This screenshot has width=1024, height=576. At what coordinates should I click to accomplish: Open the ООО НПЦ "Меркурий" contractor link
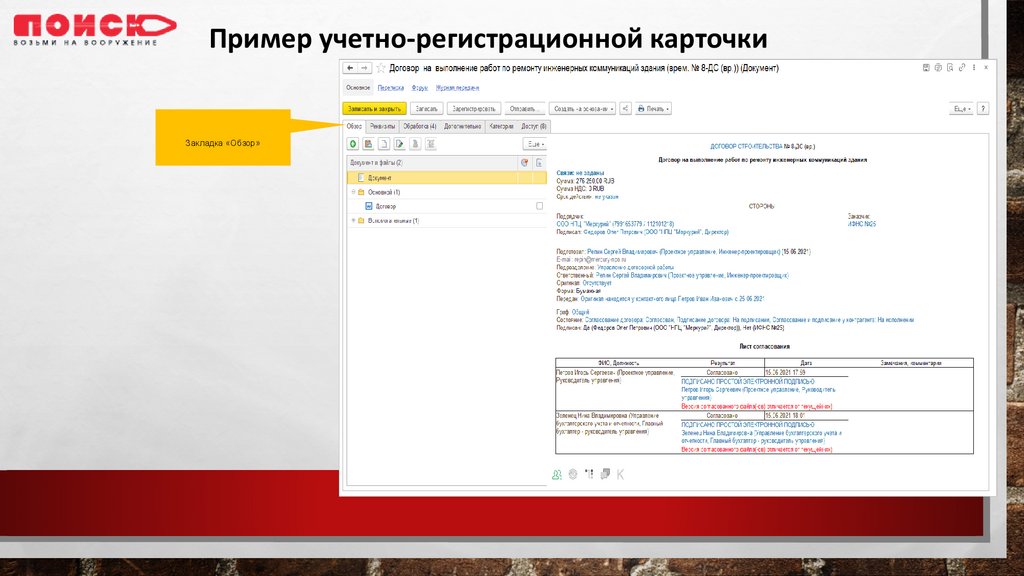point(615,224)
